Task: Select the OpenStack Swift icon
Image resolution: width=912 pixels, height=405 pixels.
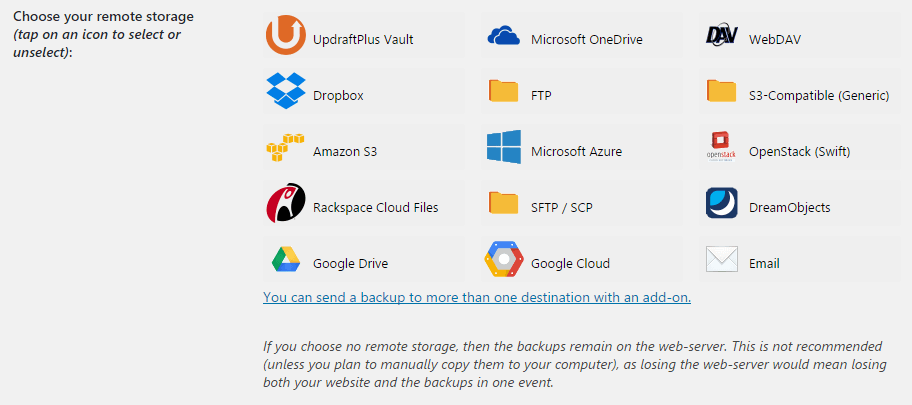Action: (x=721, y=147)
